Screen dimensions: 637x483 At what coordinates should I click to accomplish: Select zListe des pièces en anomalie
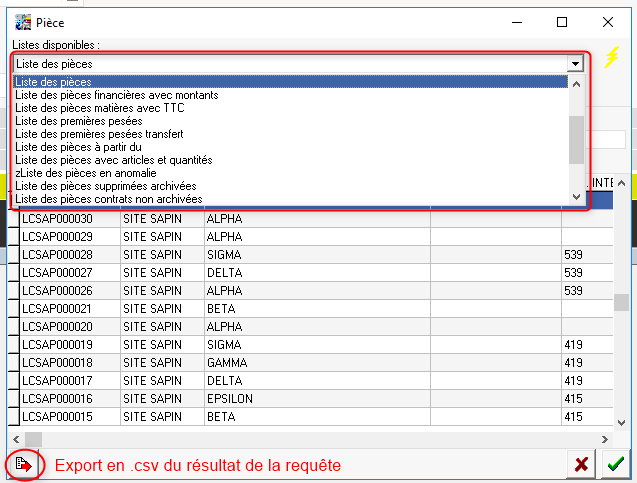[86, 173]
